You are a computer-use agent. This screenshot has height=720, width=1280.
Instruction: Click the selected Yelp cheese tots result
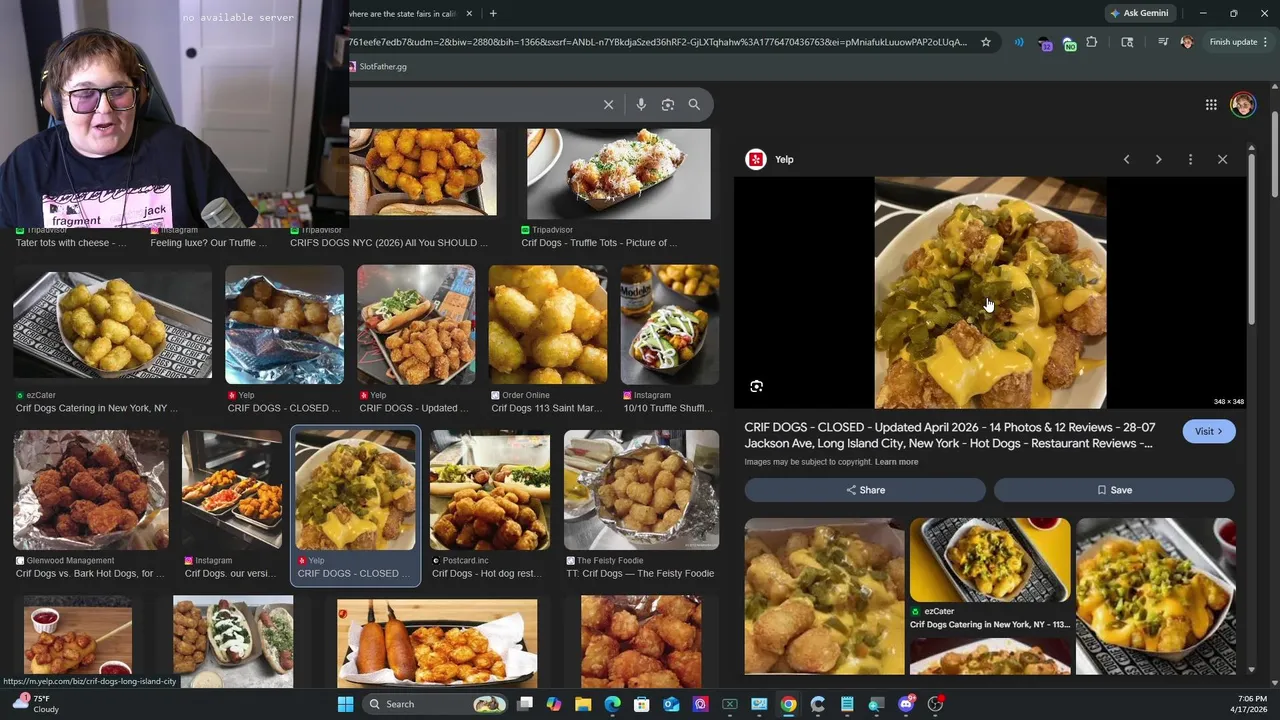(x=355, y=490)
